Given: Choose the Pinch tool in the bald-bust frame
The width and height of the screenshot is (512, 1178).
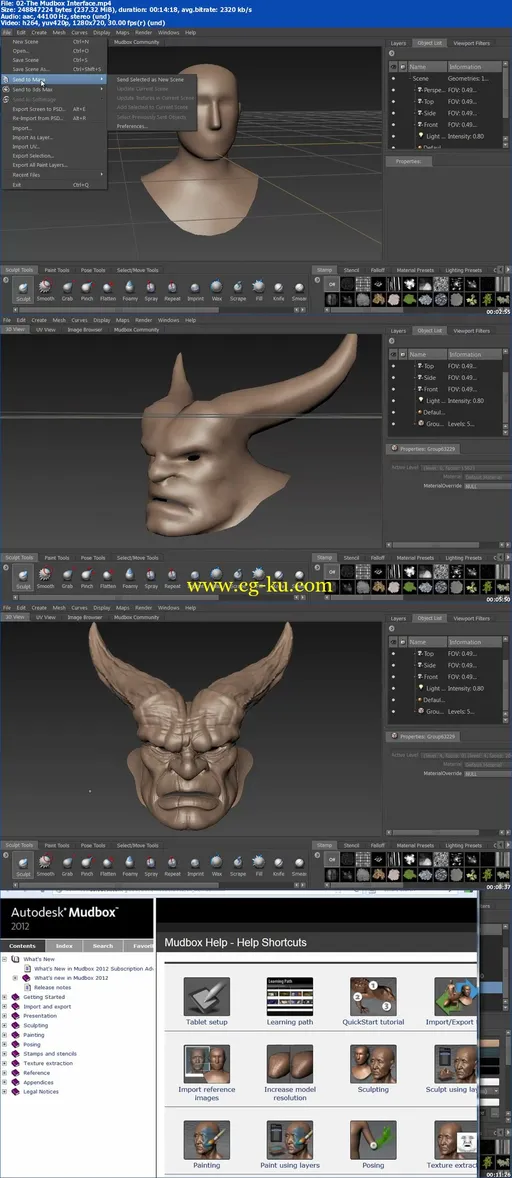Looking at the screenshot, I should click(x=87, y=289).
